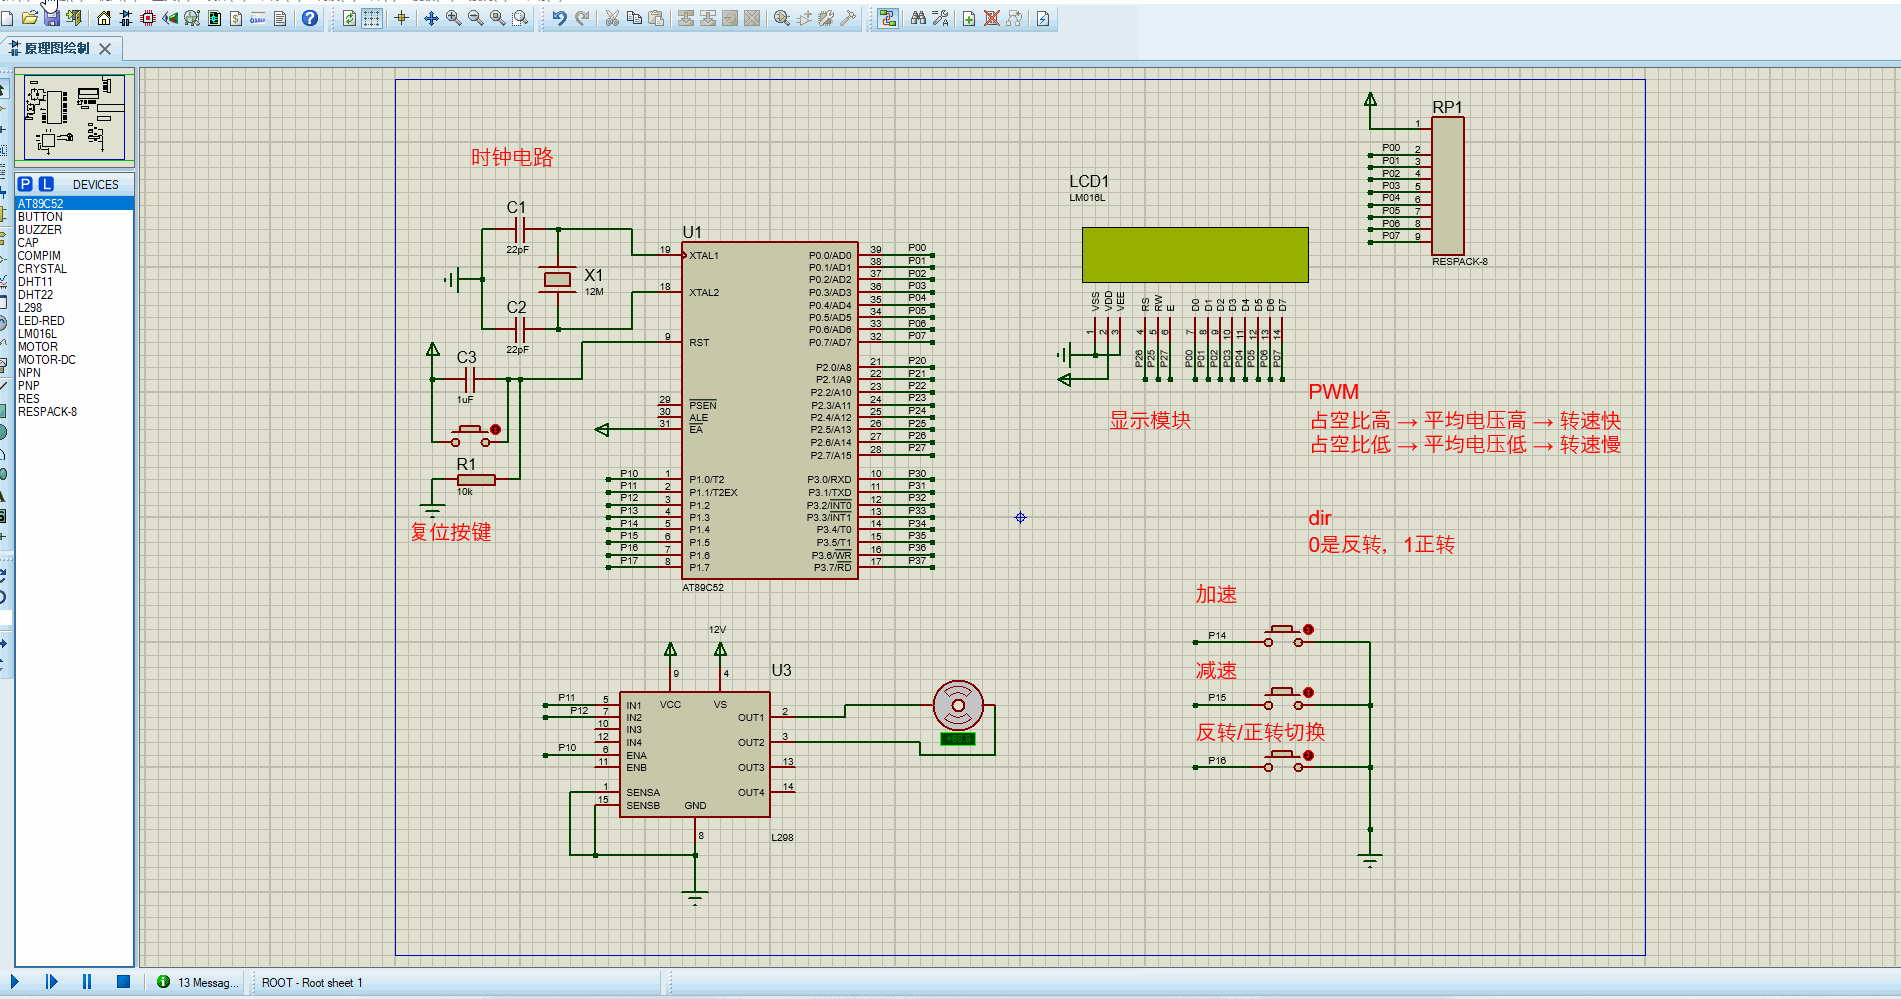Select L298 in the device list
The height and width of the screenshot is (999, 1901).
(x=74, y=307)
